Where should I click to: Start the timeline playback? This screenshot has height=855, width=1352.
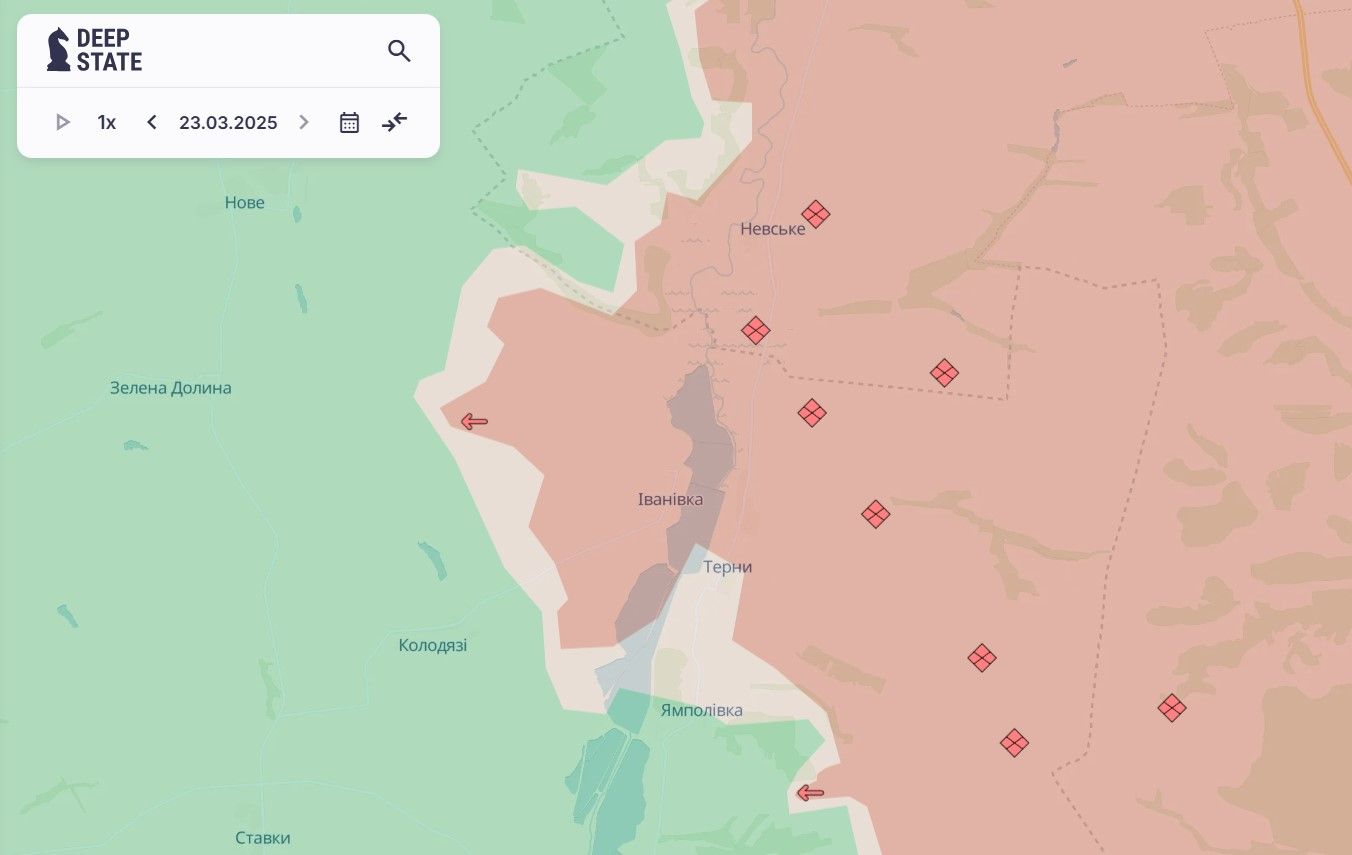tap(63, 123)
